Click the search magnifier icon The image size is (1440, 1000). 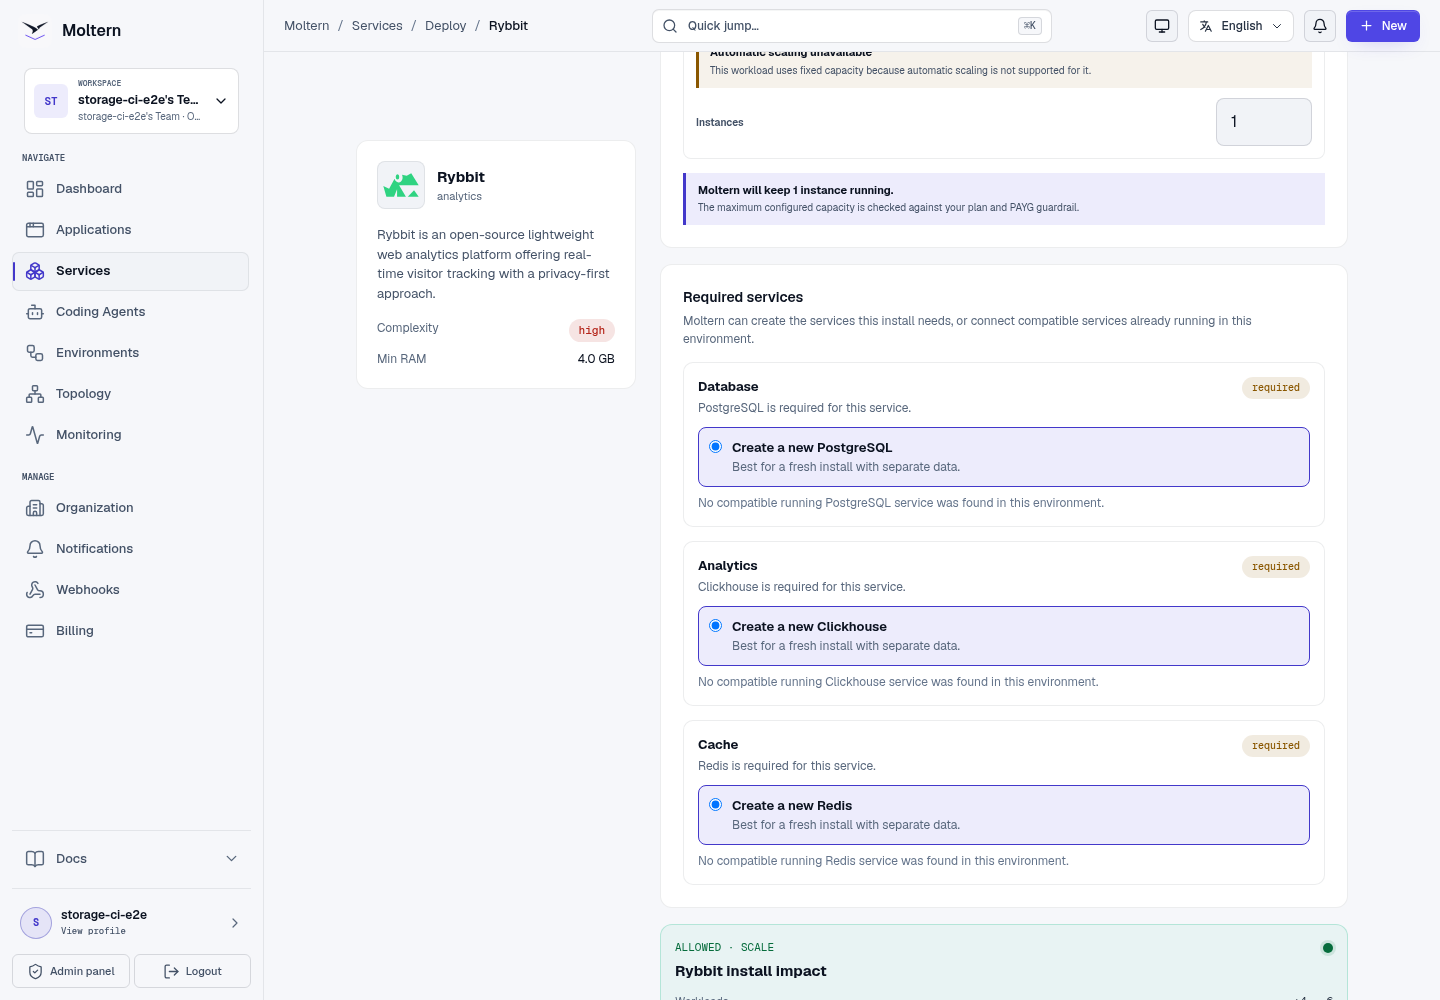670,26
